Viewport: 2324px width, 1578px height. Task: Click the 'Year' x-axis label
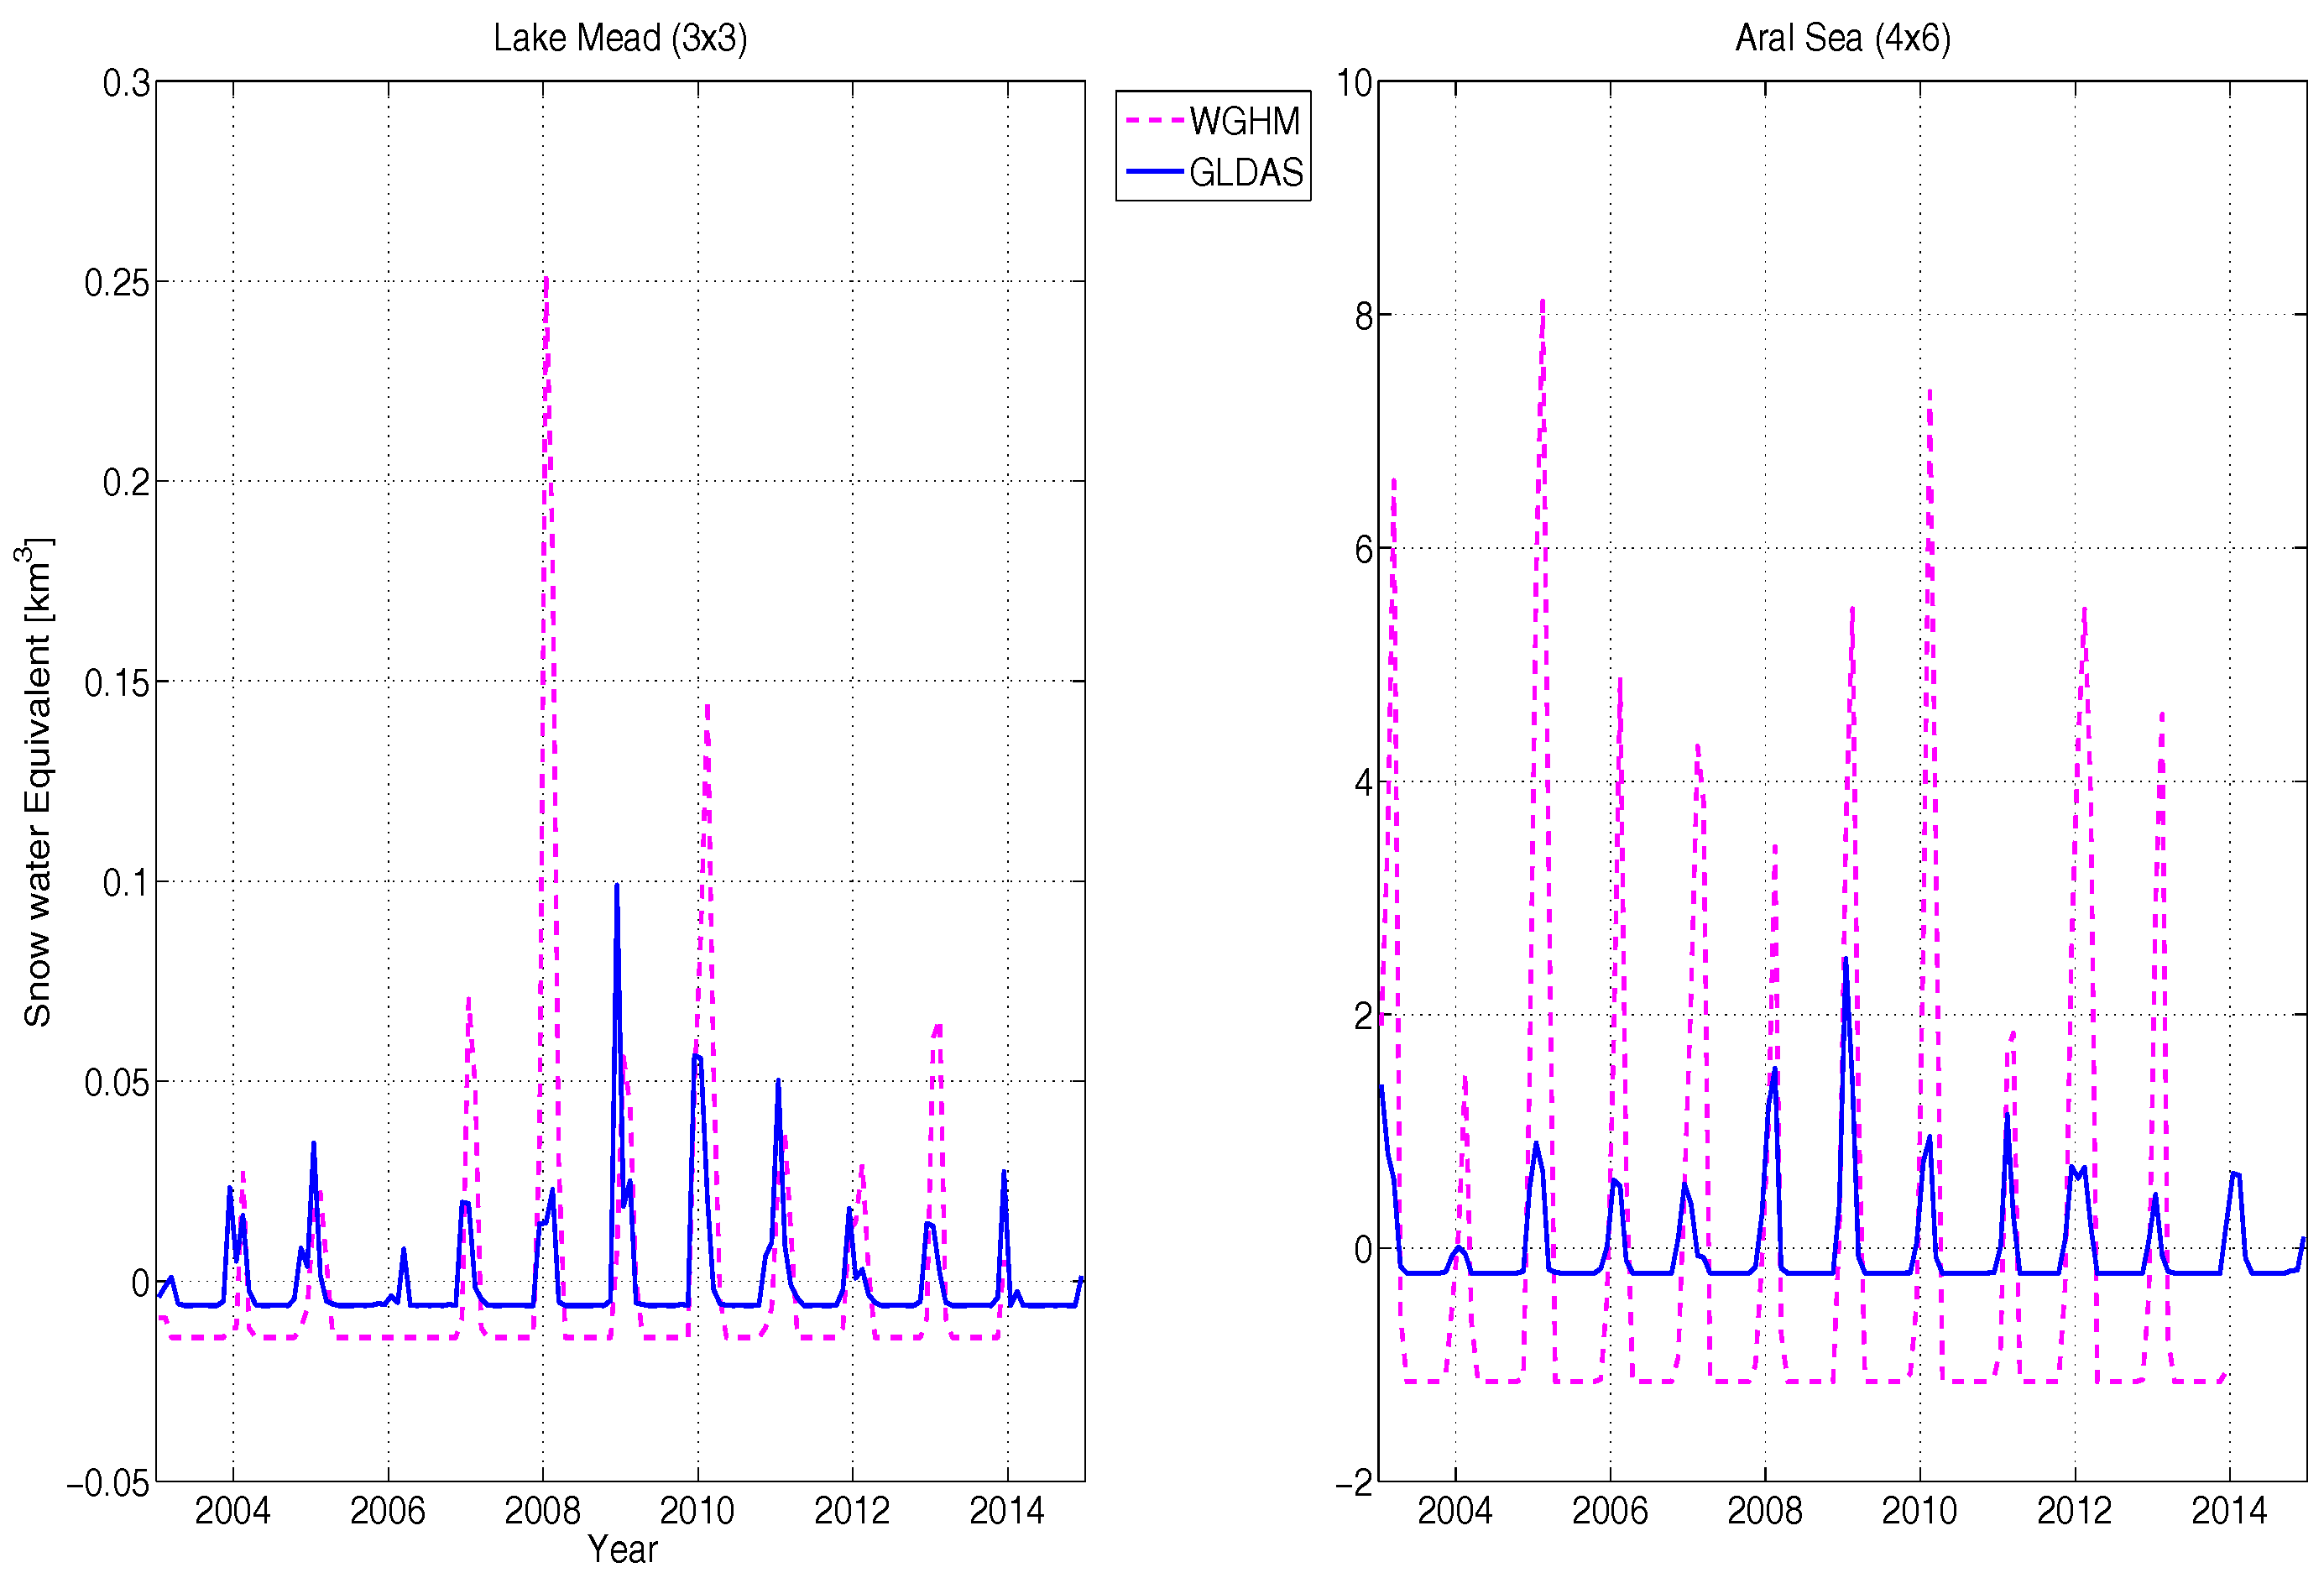[622, 1549]
